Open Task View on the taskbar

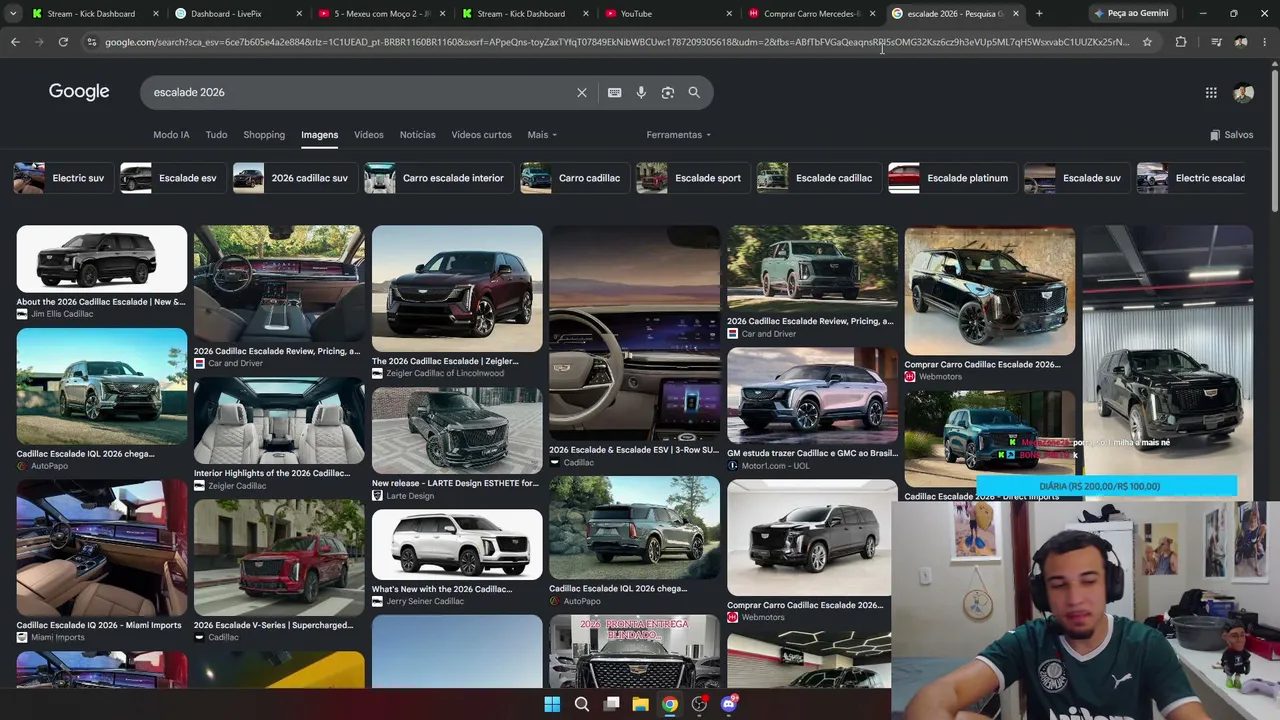611,704
